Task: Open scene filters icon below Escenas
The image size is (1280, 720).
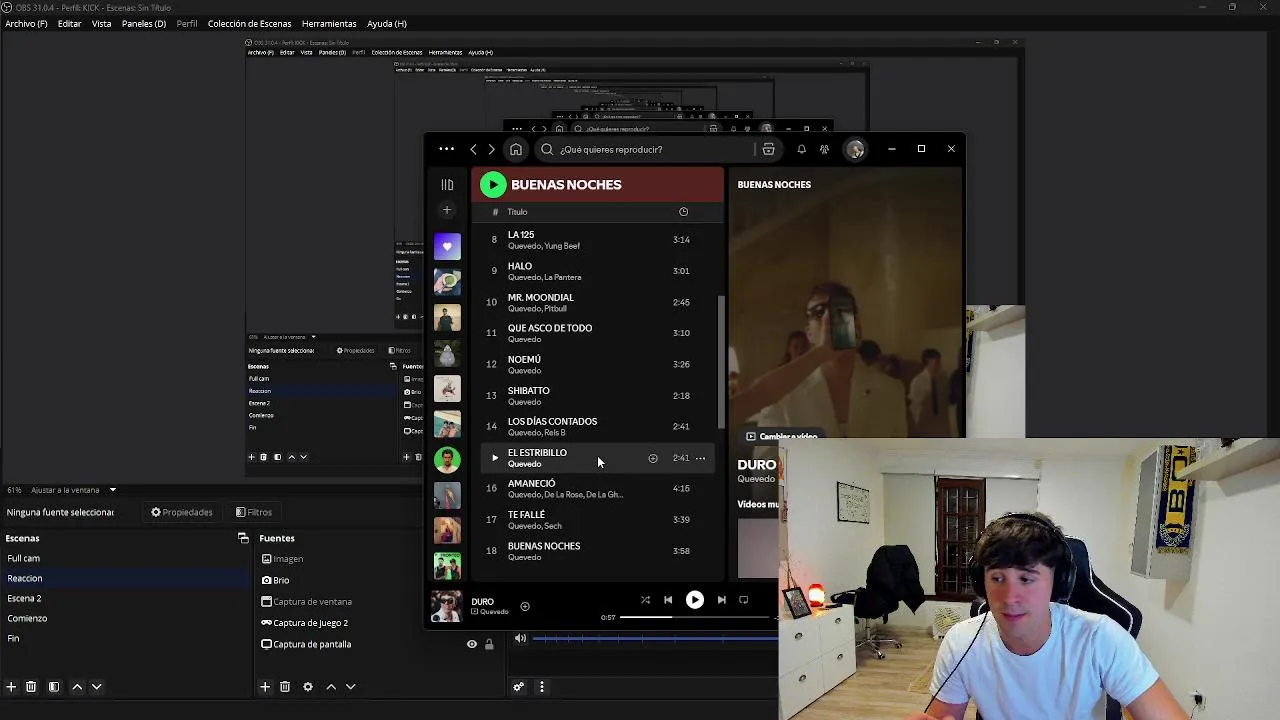Action: pyautogui.click(x=54, y=687)
